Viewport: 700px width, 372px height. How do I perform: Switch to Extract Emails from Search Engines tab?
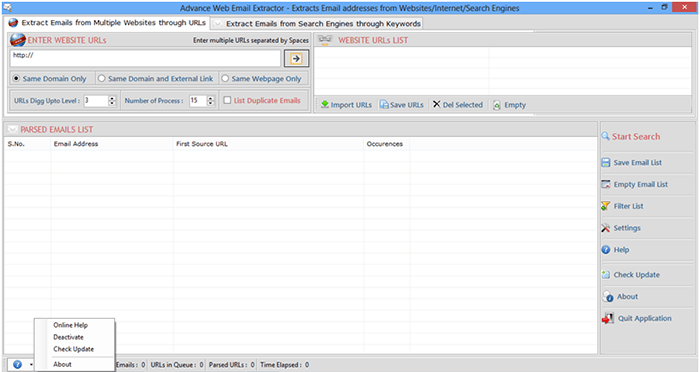[317, 23]
